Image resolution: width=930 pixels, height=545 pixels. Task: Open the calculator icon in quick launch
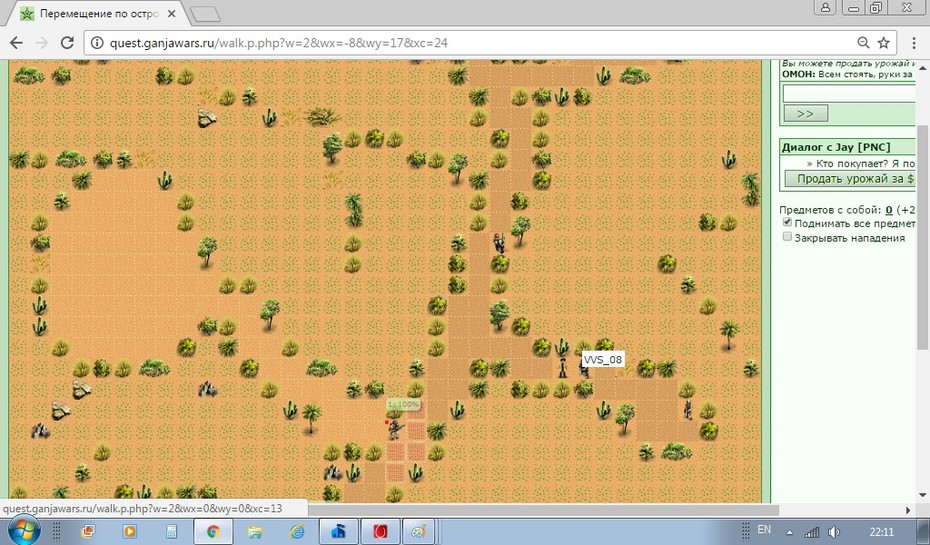[171, 531]
